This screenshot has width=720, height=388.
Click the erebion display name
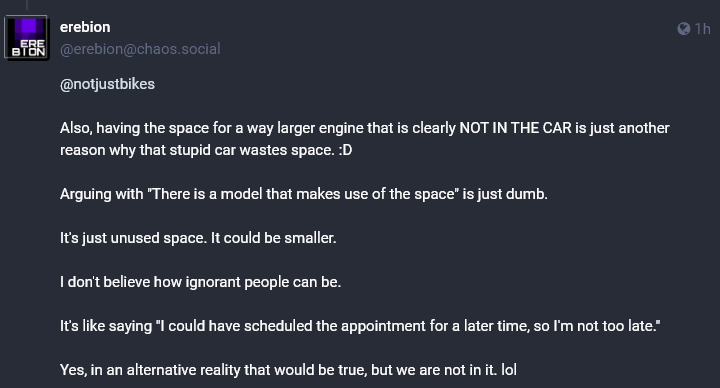tap(85, 27)
